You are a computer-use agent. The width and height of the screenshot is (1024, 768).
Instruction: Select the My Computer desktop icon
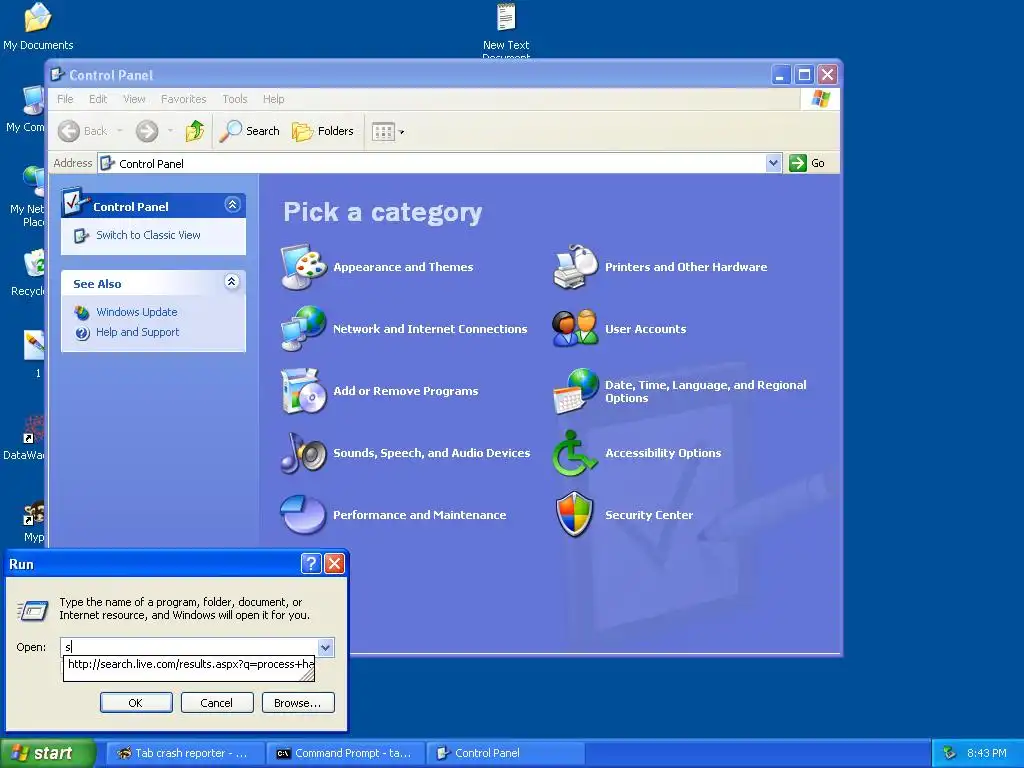click(26, 109)
